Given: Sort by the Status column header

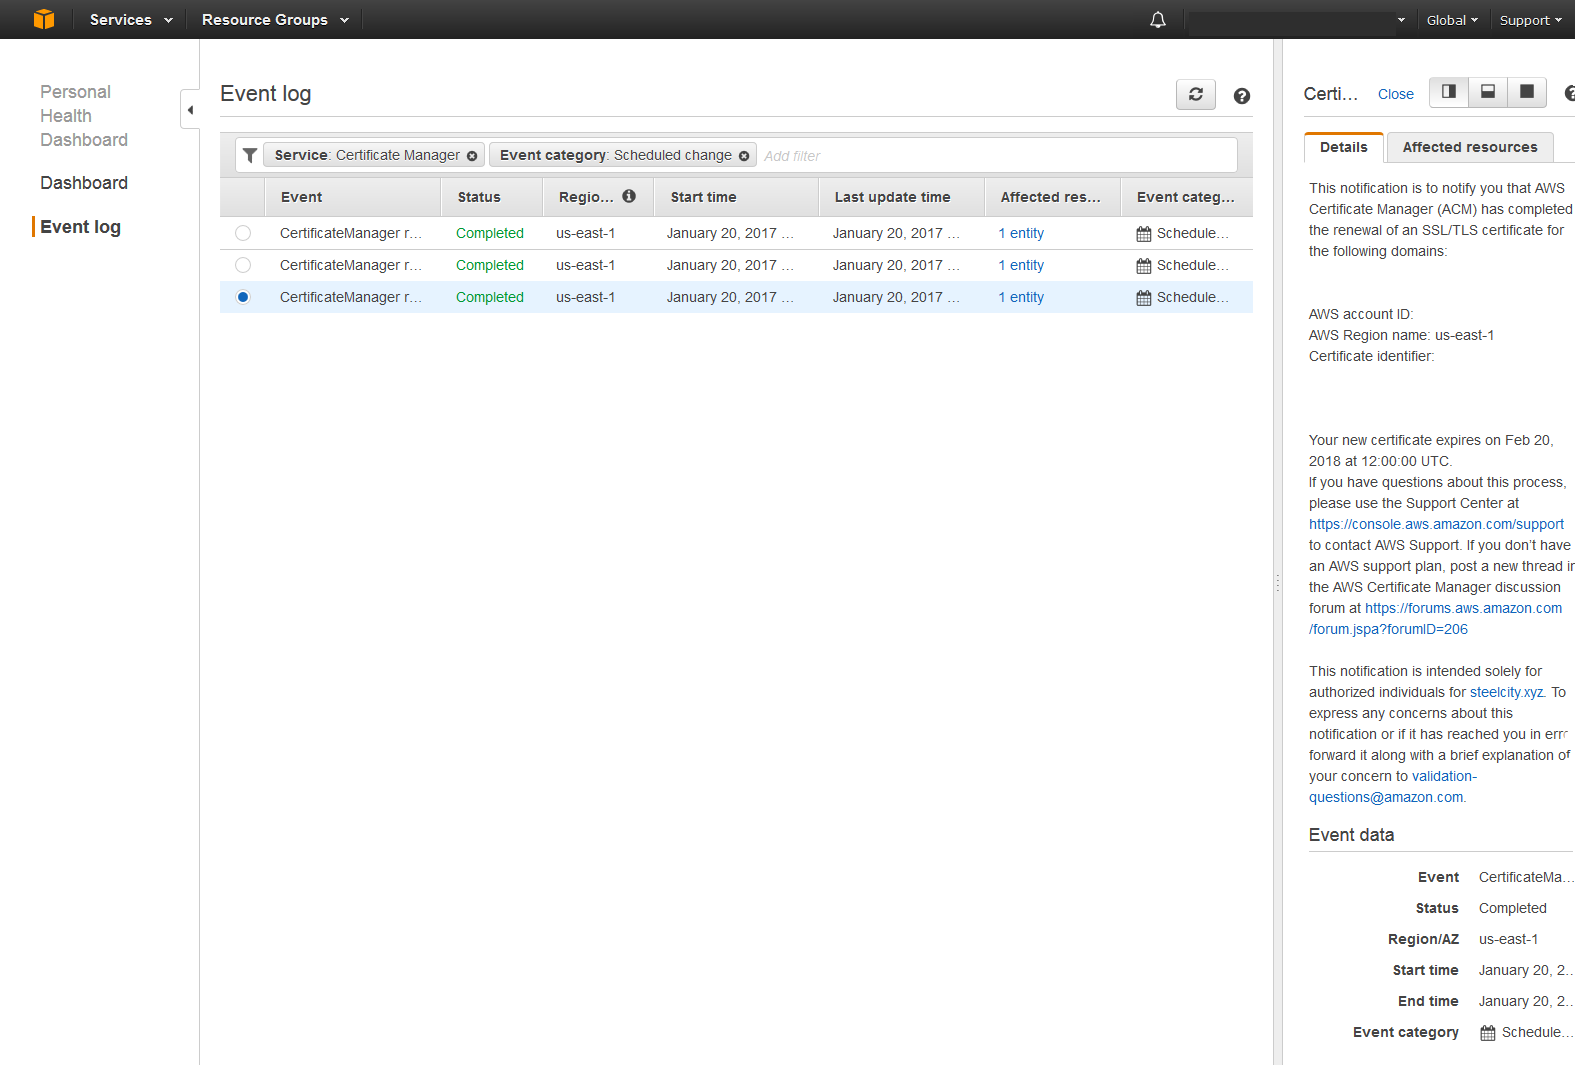Looking at the screenshot, I should [491, 197].
